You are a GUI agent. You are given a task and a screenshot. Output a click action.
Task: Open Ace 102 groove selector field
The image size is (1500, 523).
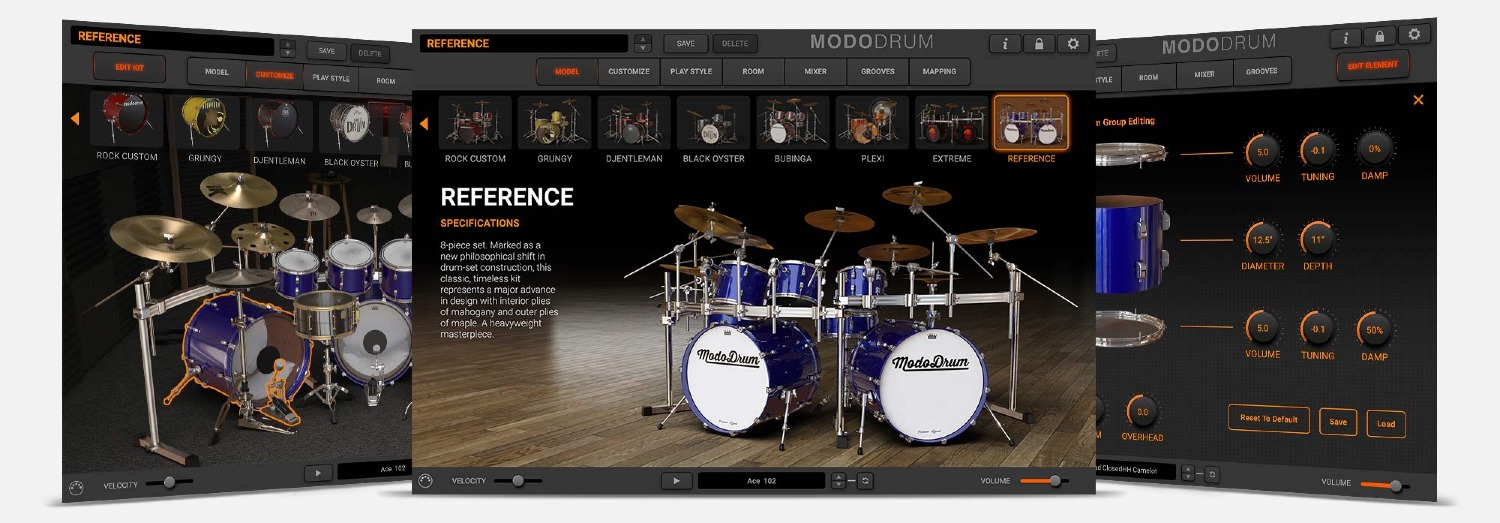(761, 481)
